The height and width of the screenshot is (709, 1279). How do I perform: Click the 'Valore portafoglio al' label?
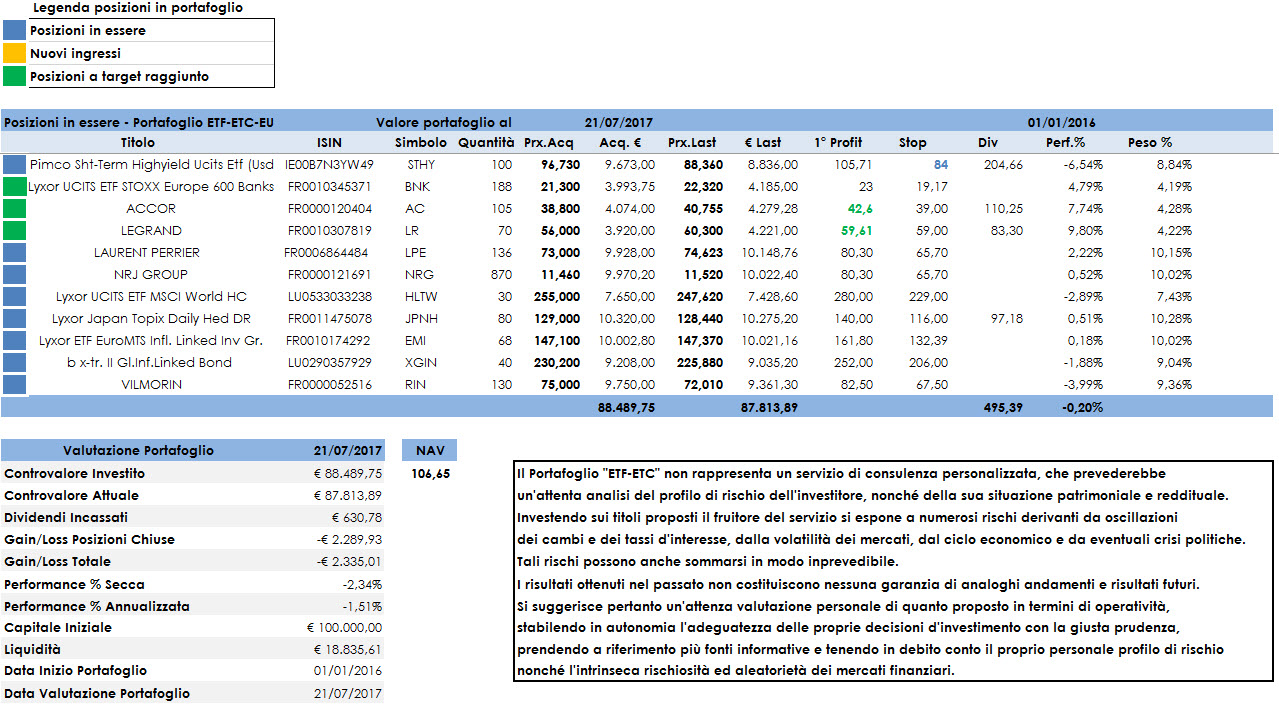click(x=443, y=122)
